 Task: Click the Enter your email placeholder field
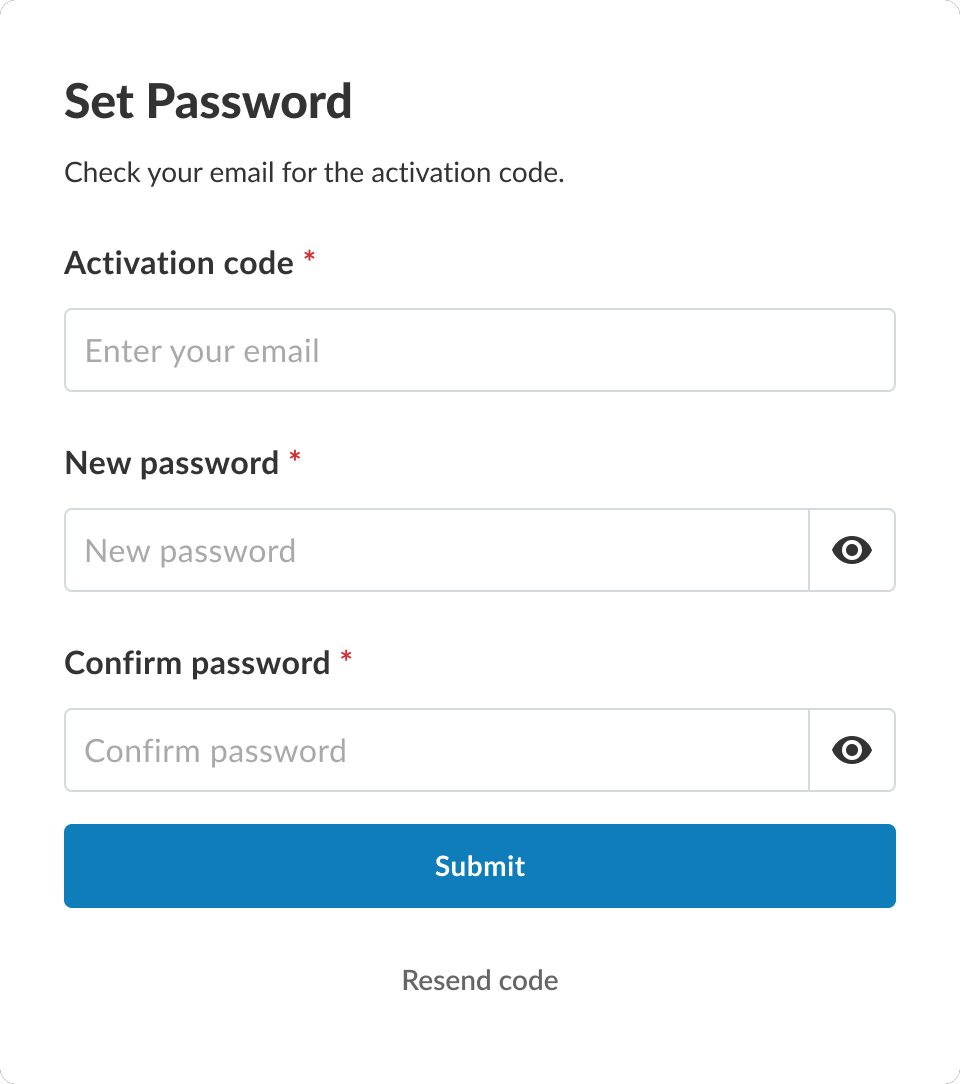pyautogui.click(x=400, y=350)
